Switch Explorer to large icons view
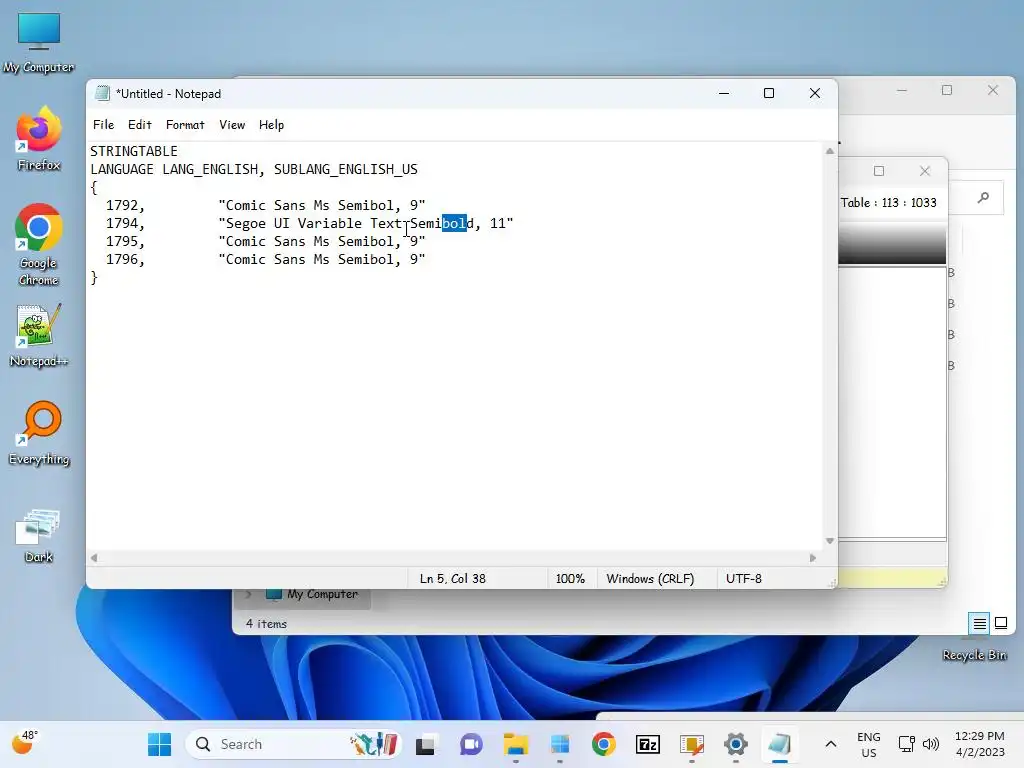This screenshot has width=1024, height=768. [x=1000, y=624]
